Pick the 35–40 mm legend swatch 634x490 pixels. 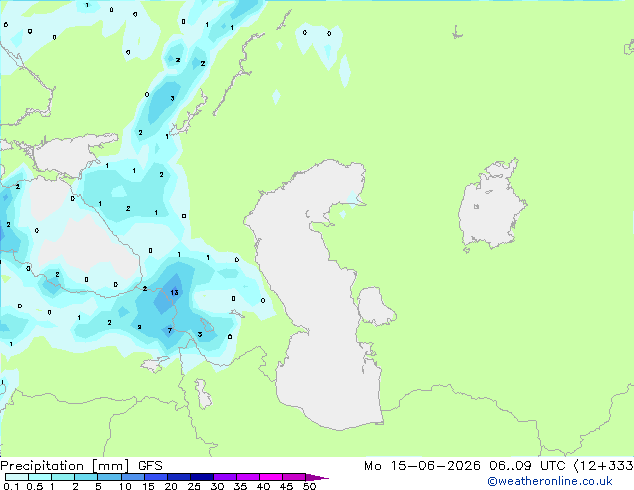(x=248, y=477)
